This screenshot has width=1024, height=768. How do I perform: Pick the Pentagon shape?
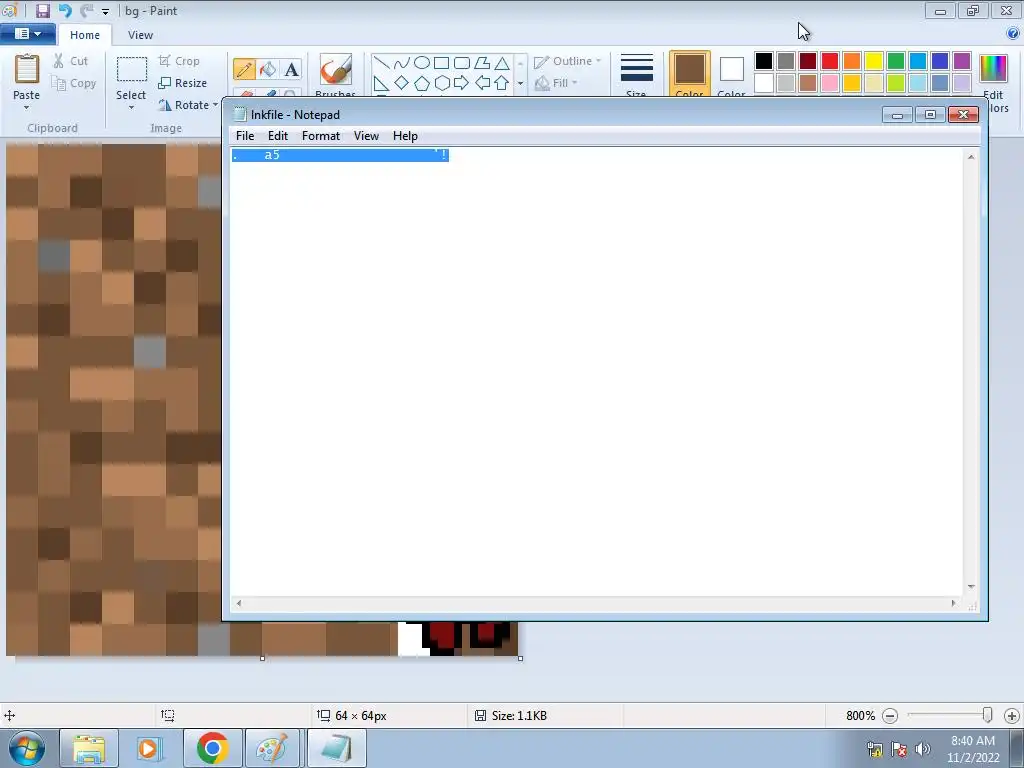tap(422, 83)
